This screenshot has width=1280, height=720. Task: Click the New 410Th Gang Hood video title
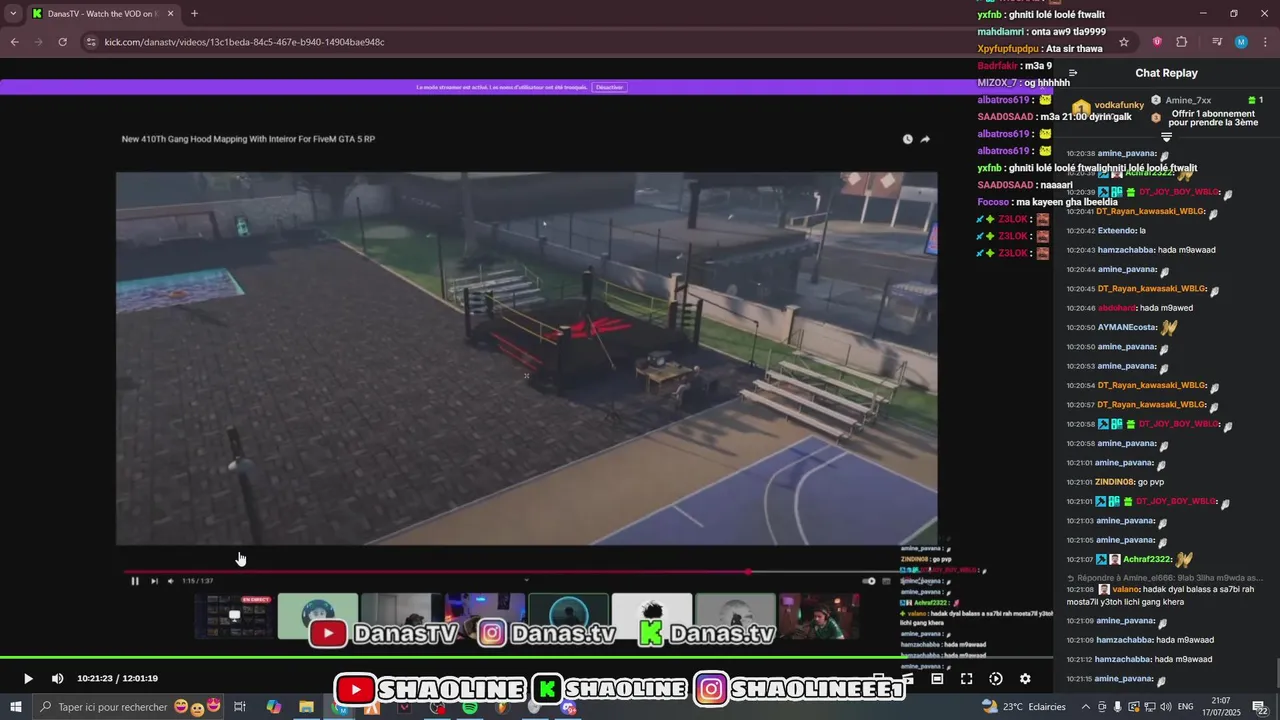click(x=248, y=139)
